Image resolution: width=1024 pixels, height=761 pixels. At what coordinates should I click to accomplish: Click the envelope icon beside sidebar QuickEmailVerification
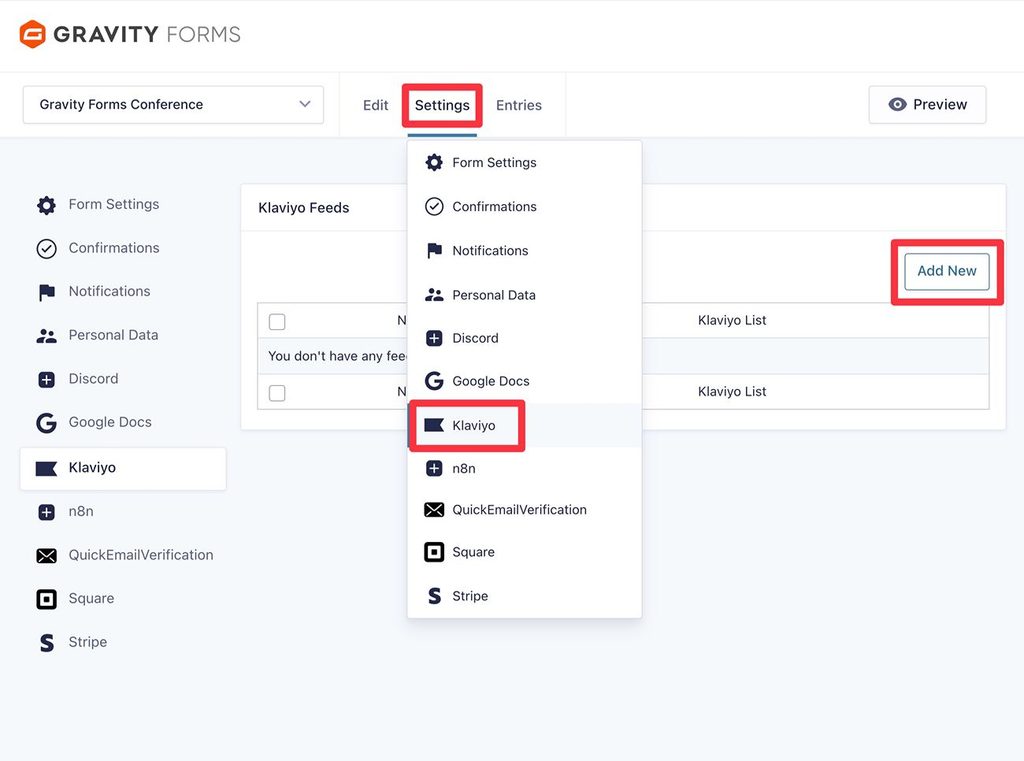46,556
